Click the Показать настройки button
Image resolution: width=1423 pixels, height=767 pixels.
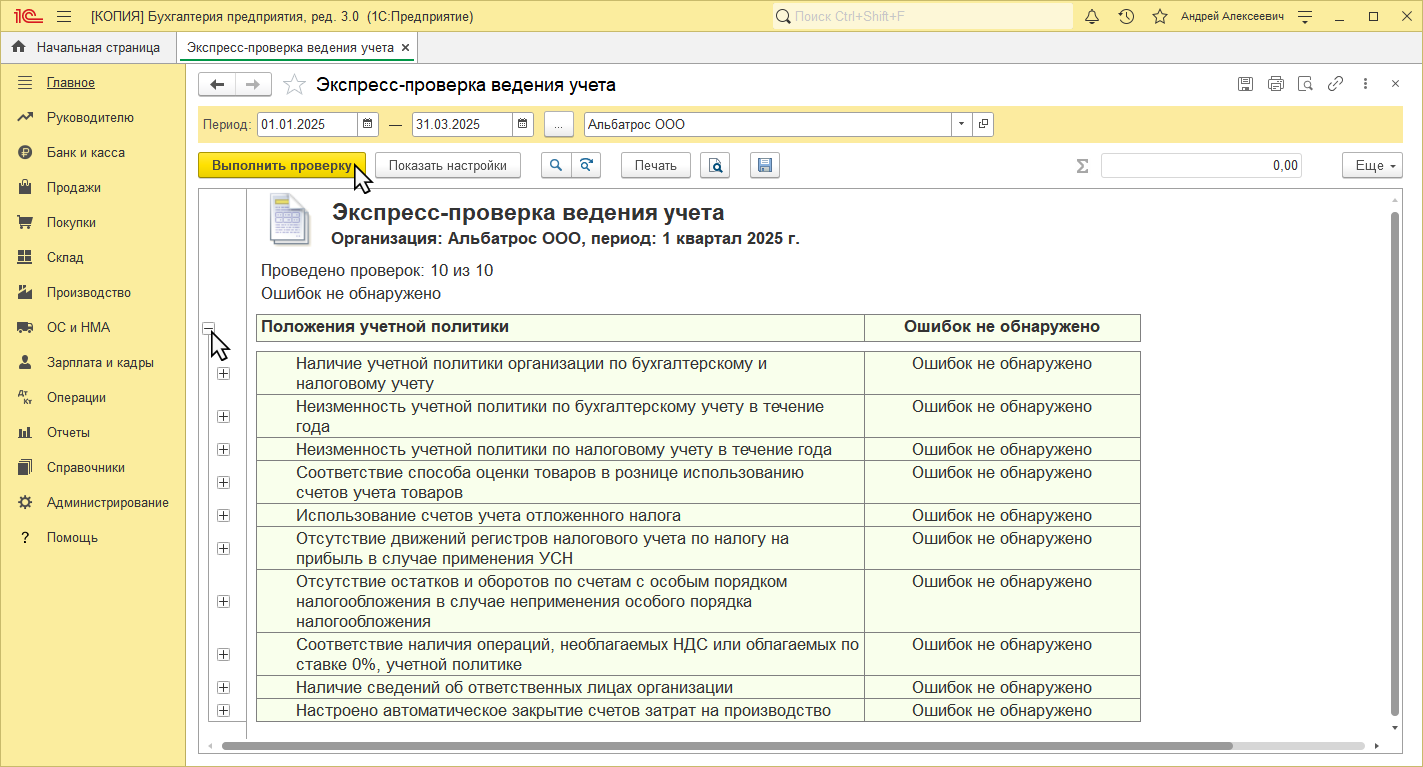click(x=447, y=166)
